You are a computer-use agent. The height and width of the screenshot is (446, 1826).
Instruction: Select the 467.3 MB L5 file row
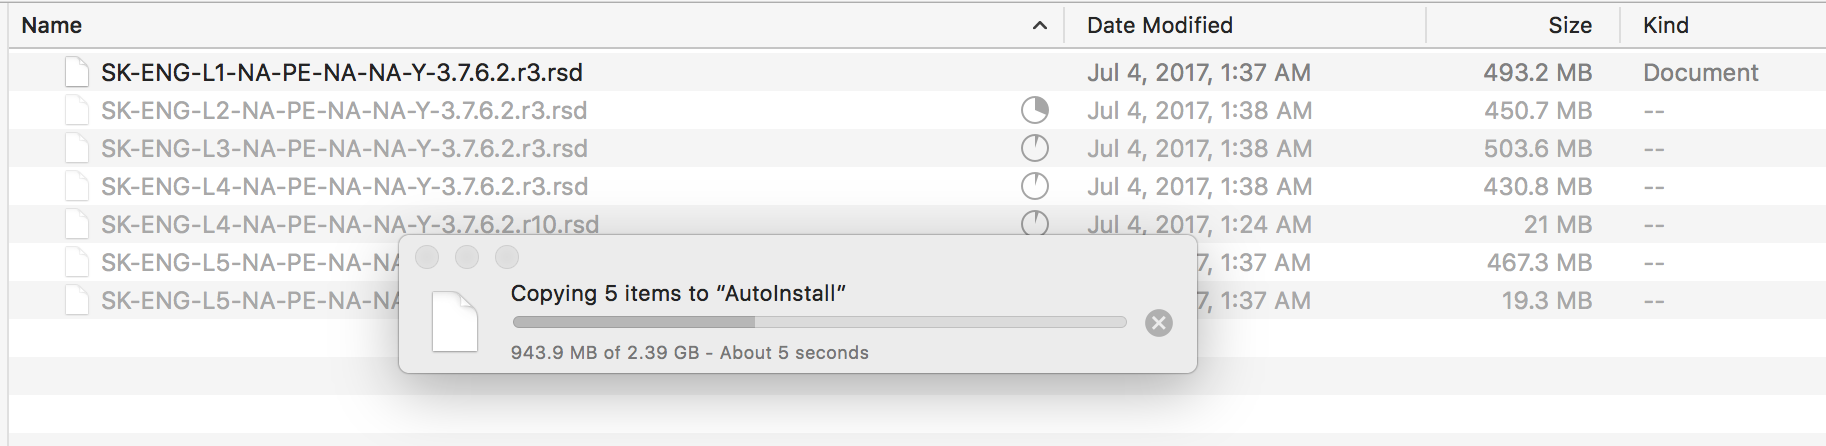[x=250, y=263]
